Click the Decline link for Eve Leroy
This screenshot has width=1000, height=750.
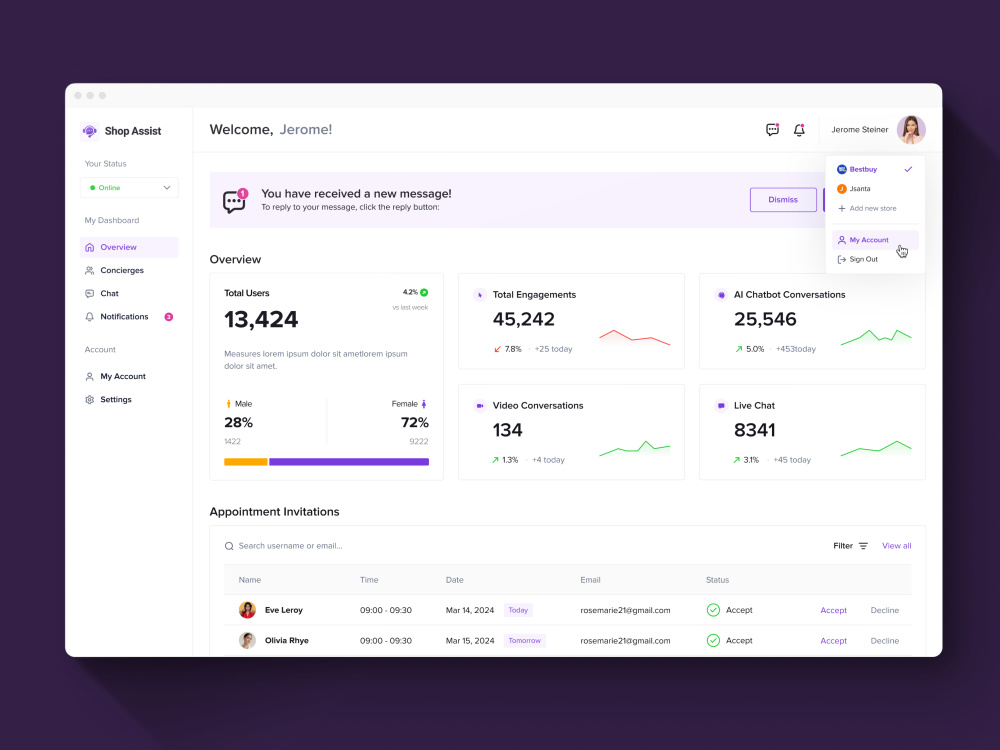pyautogui.click(x=885, y=610)
